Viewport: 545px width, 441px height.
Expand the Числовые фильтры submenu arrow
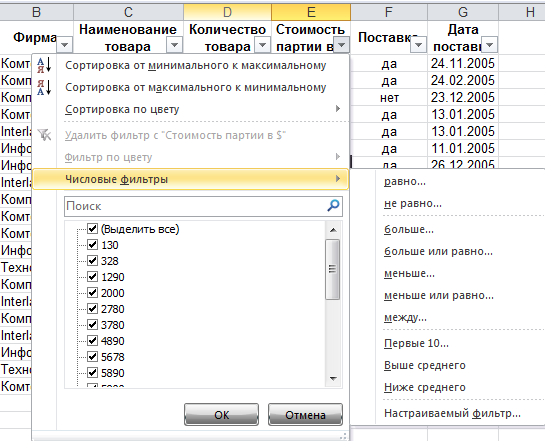337,179
